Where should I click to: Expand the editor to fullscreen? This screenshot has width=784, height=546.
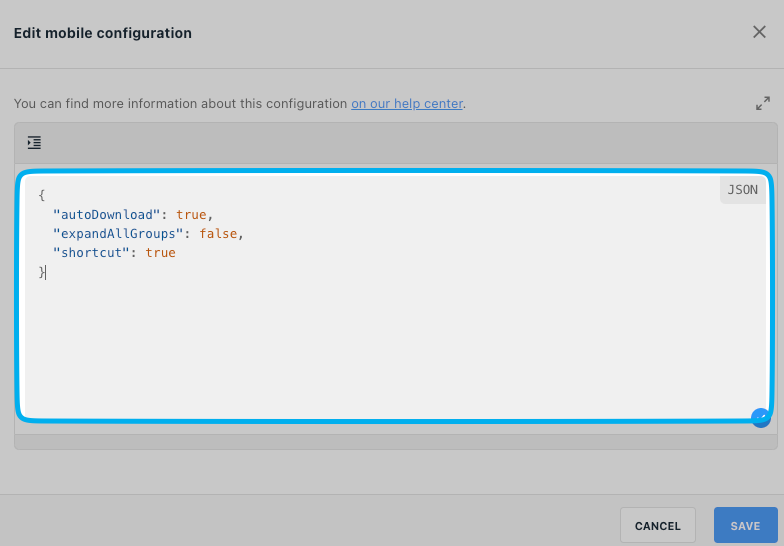pos(762,104)
